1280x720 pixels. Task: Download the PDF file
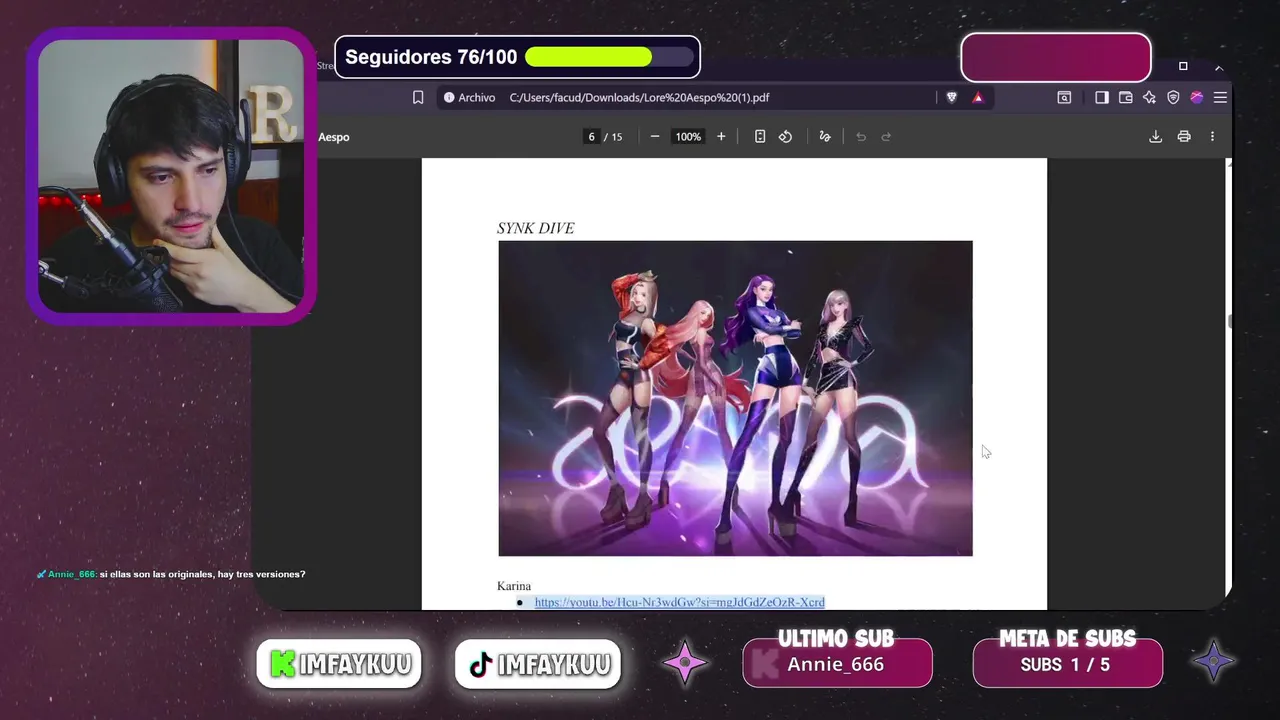pyautogui.click(x=1155, y=136)
